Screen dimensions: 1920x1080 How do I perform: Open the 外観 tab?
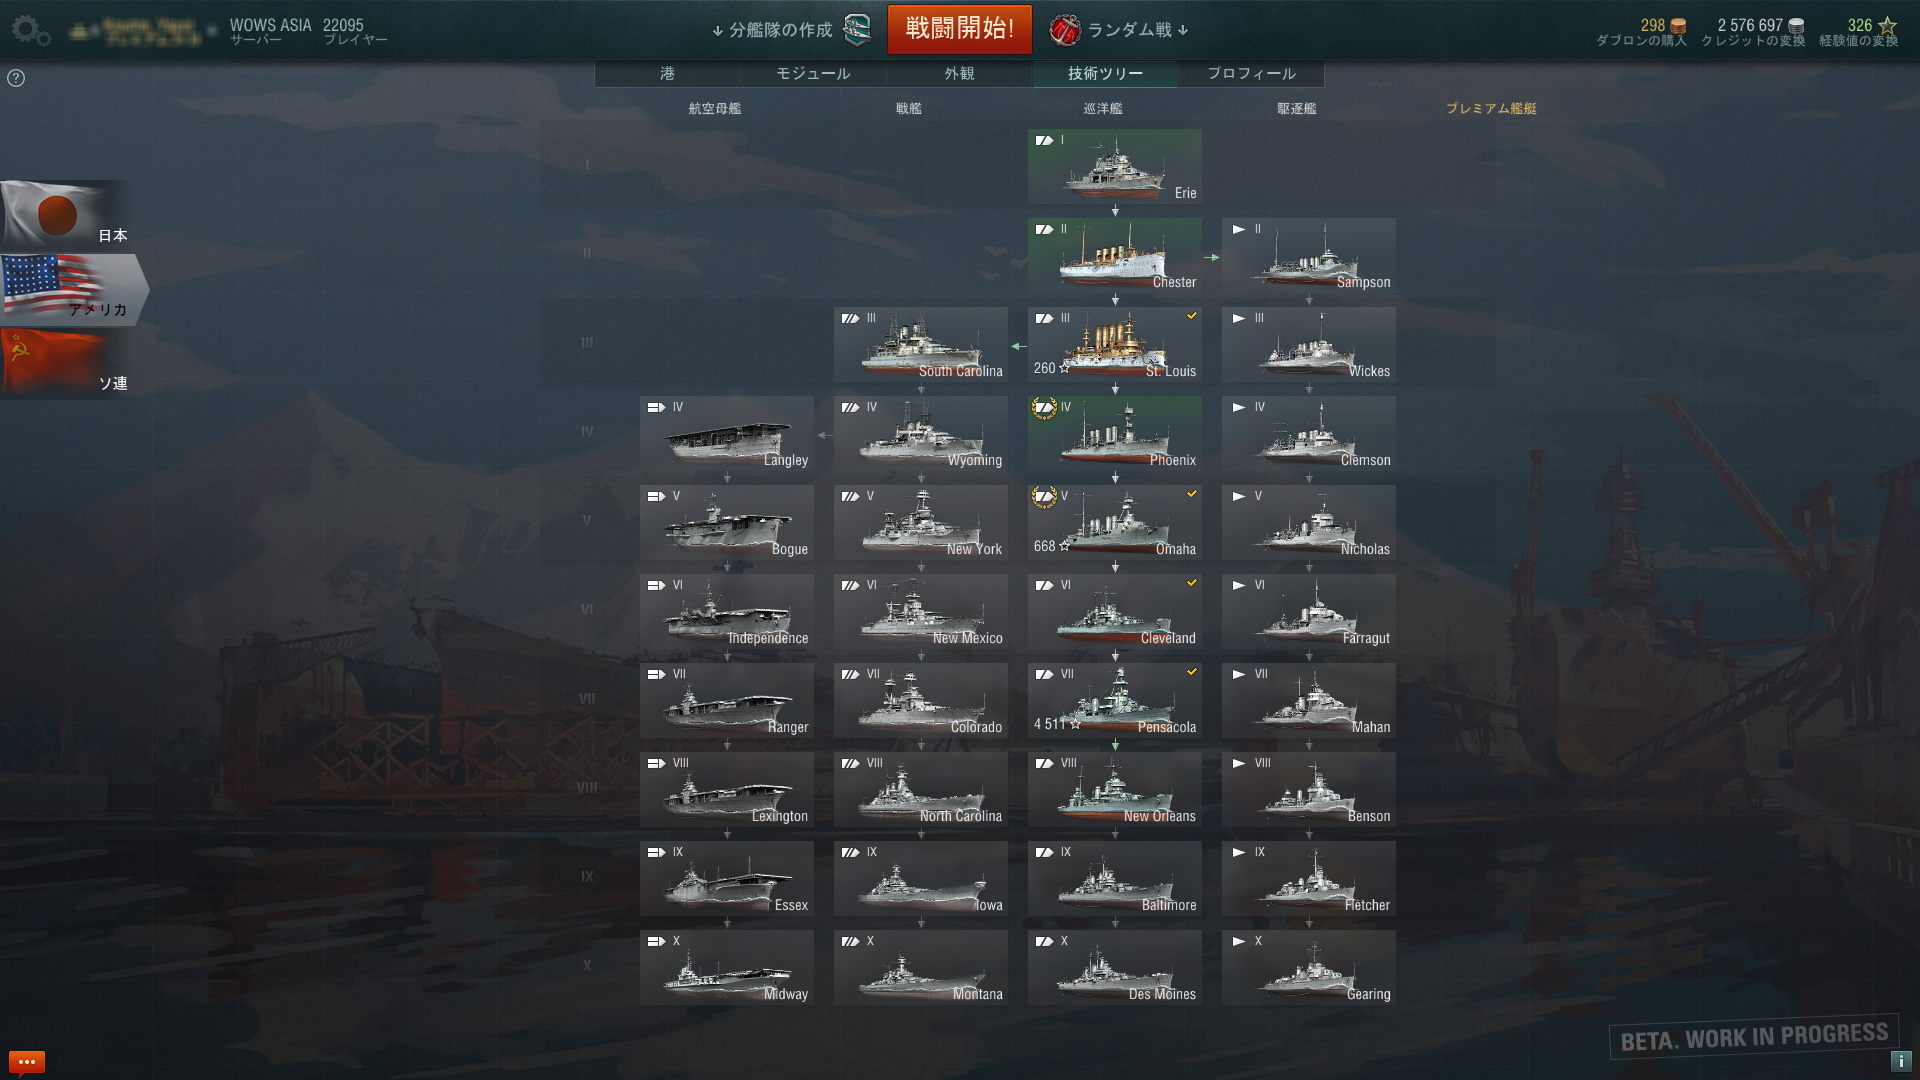(959, 73)
